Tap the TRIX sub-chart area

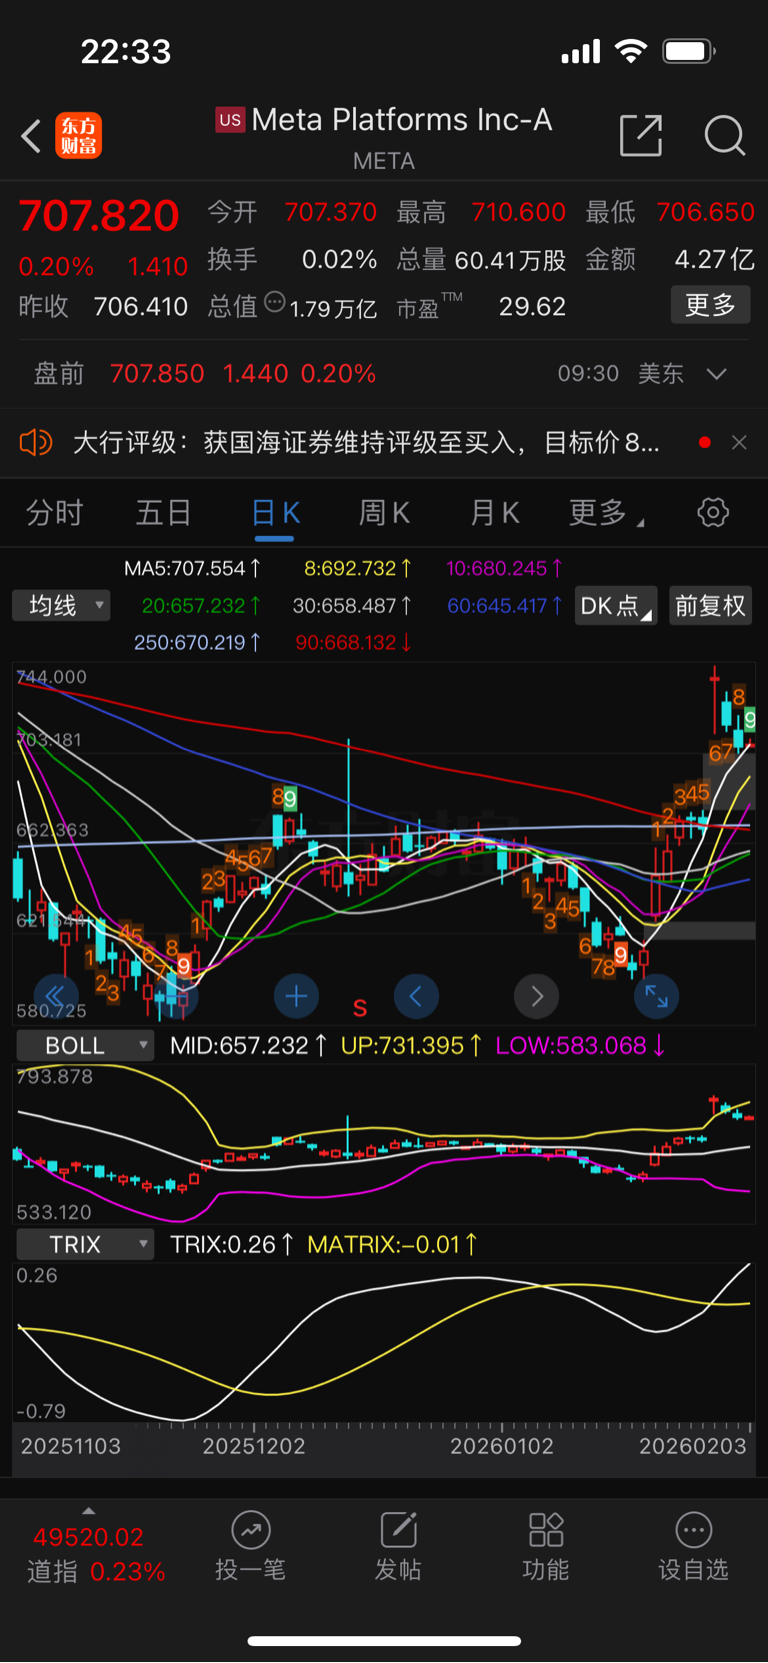coord(384,1342)
